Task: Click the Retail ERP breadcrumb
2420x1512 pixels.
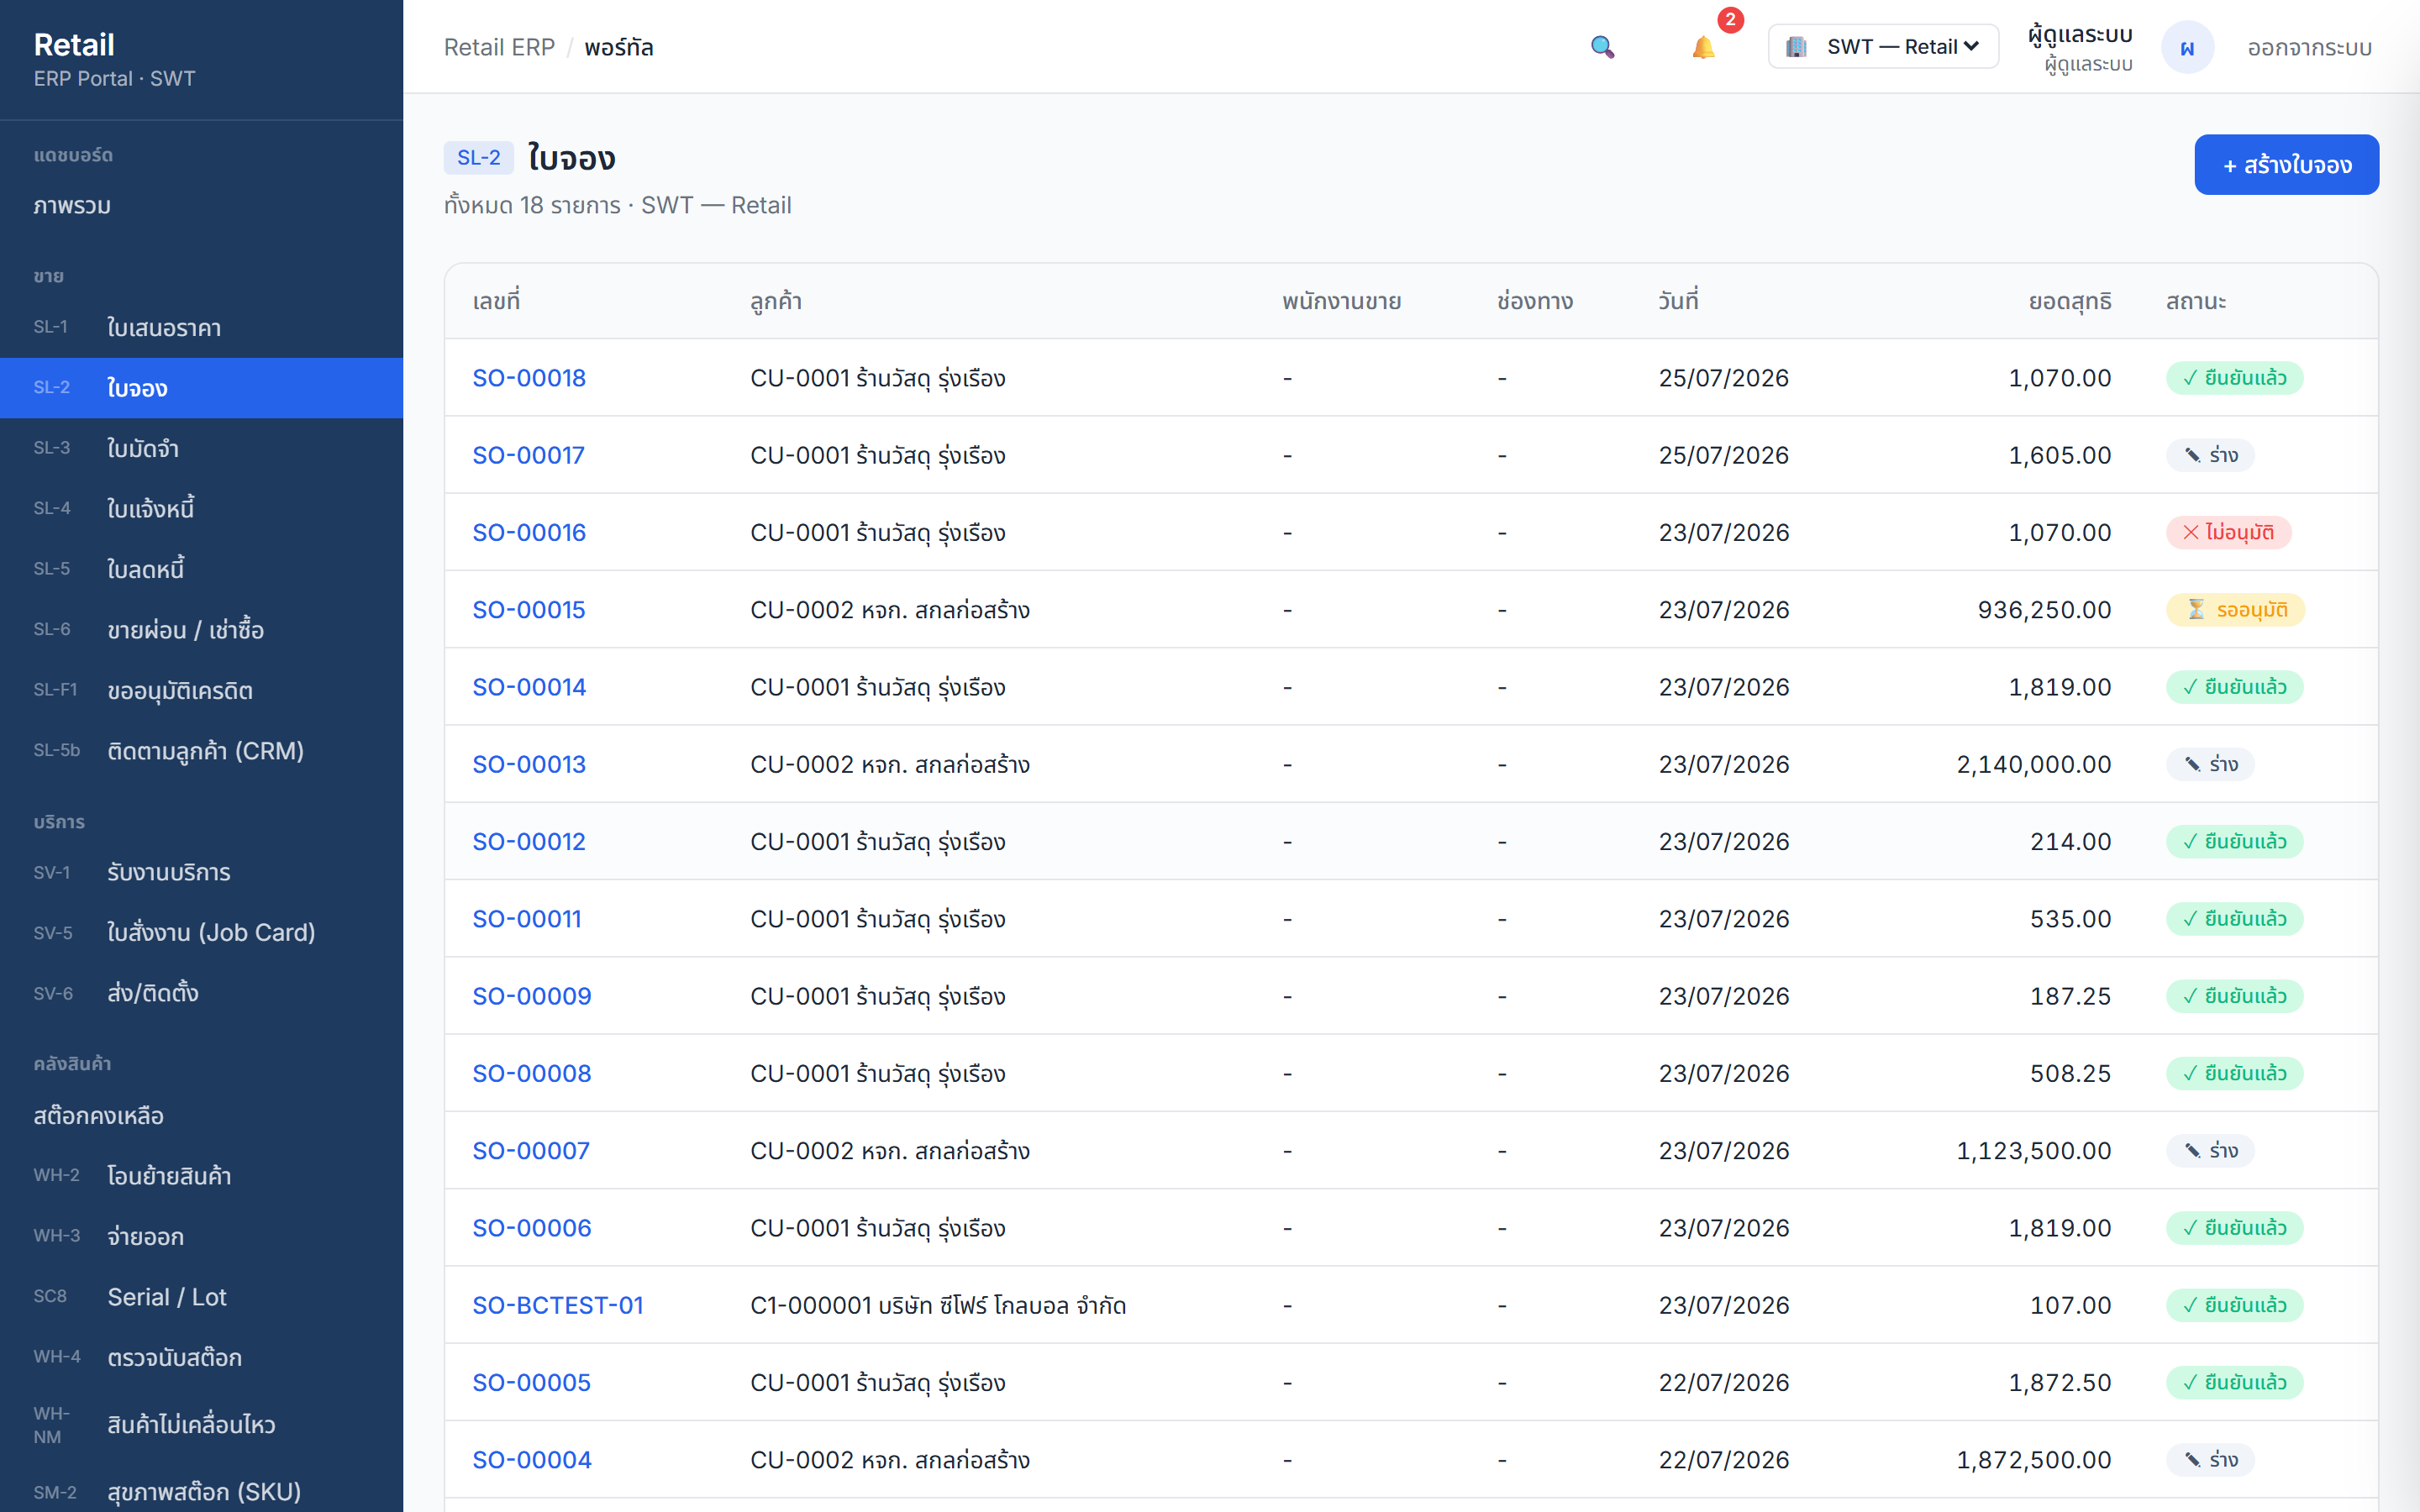Action: coord(499,47)
